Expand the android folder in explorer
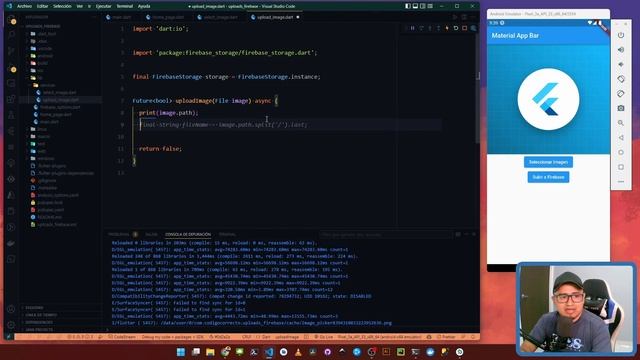This screenshot has width=640, height=360. pos(45,56)
